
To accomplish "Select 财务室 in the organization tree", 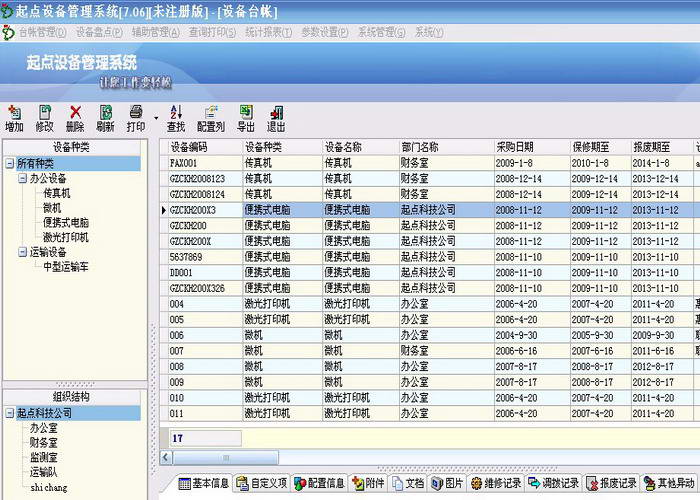I will (x=44, y=443).
